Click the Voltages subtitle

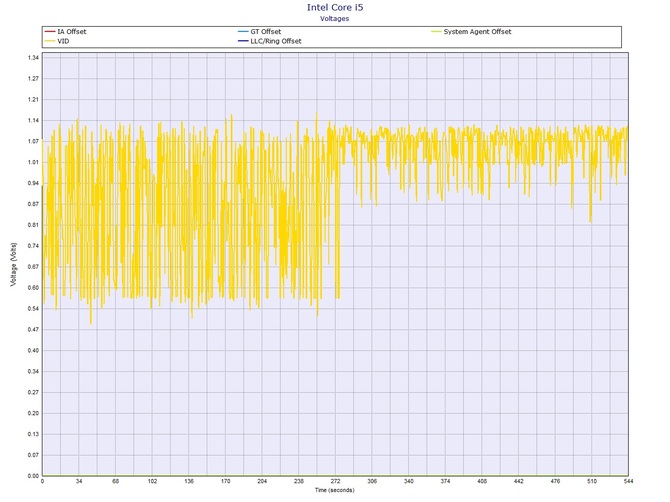335,19
